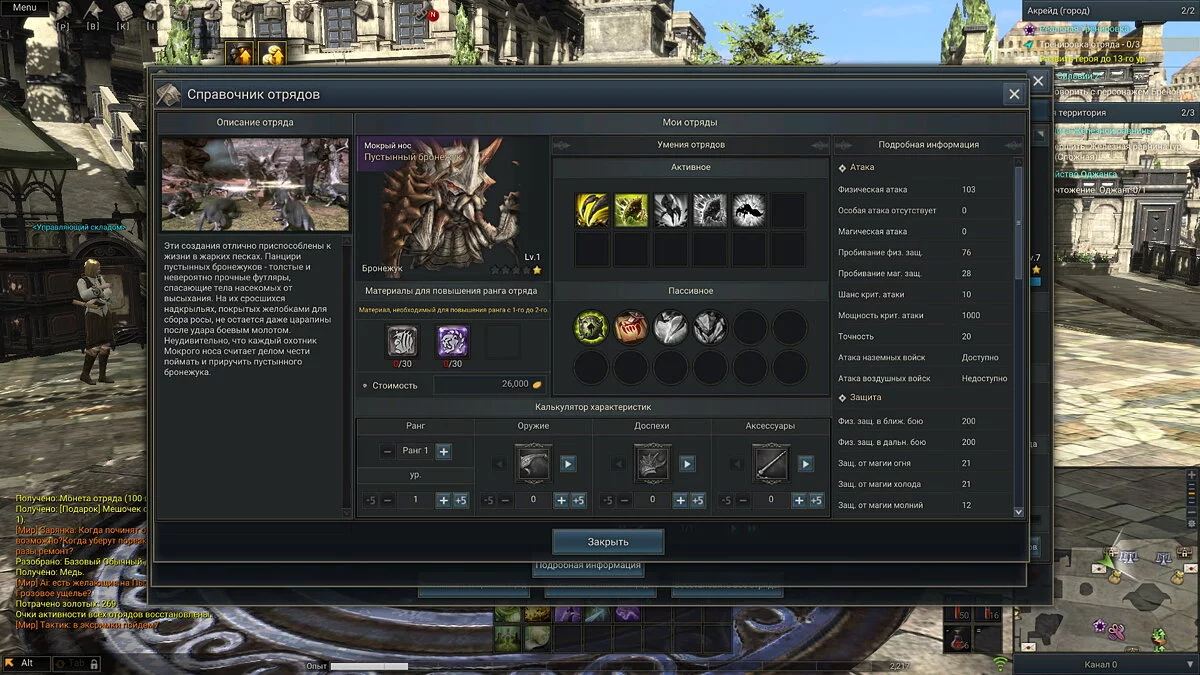
Task: Click the level value input field
Action: (415, 500)
